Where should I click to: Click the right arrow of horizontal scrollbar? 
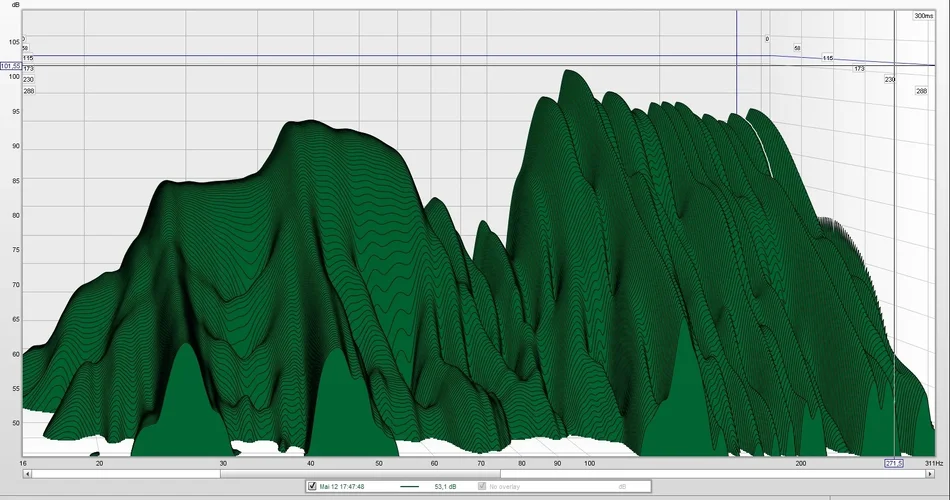tap(930, 473)
